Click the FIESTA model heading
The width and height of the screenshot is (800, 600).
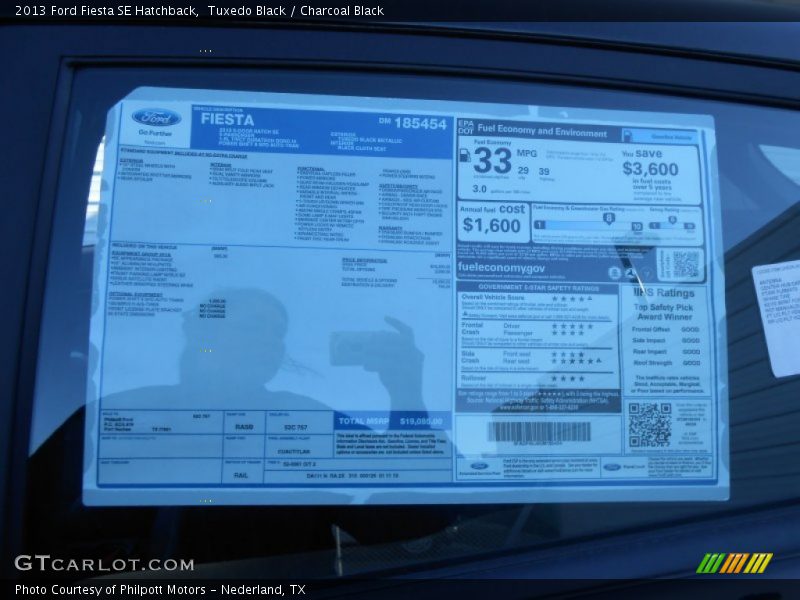point(227,119)
